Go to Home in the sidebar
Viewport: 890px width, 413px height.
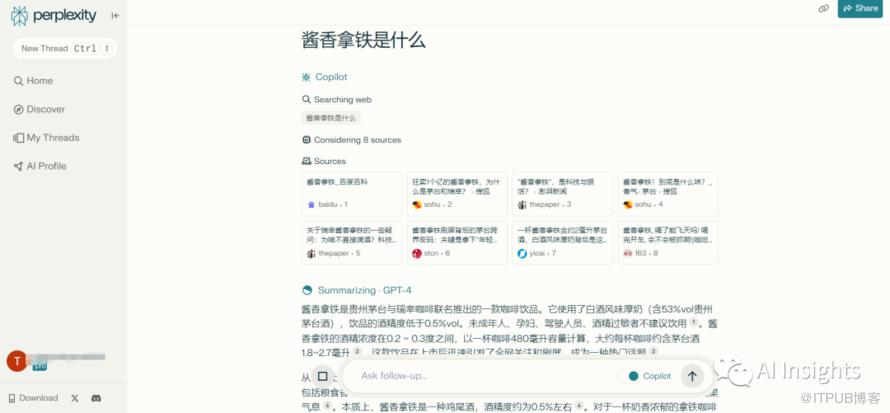pos(33,81)
